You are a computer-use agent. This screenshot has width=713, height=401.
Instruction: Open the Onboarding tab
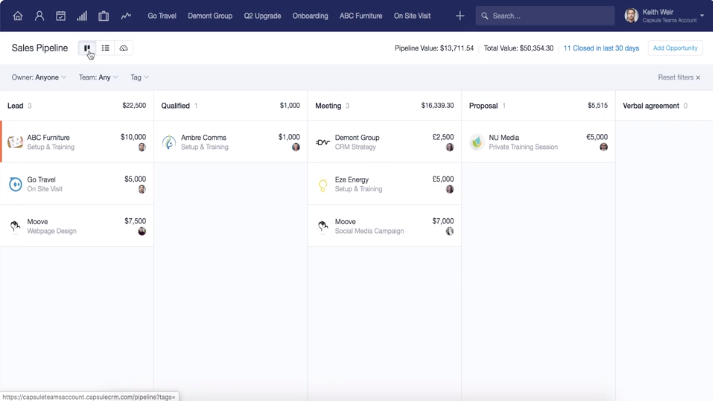(x=310, y=16)
